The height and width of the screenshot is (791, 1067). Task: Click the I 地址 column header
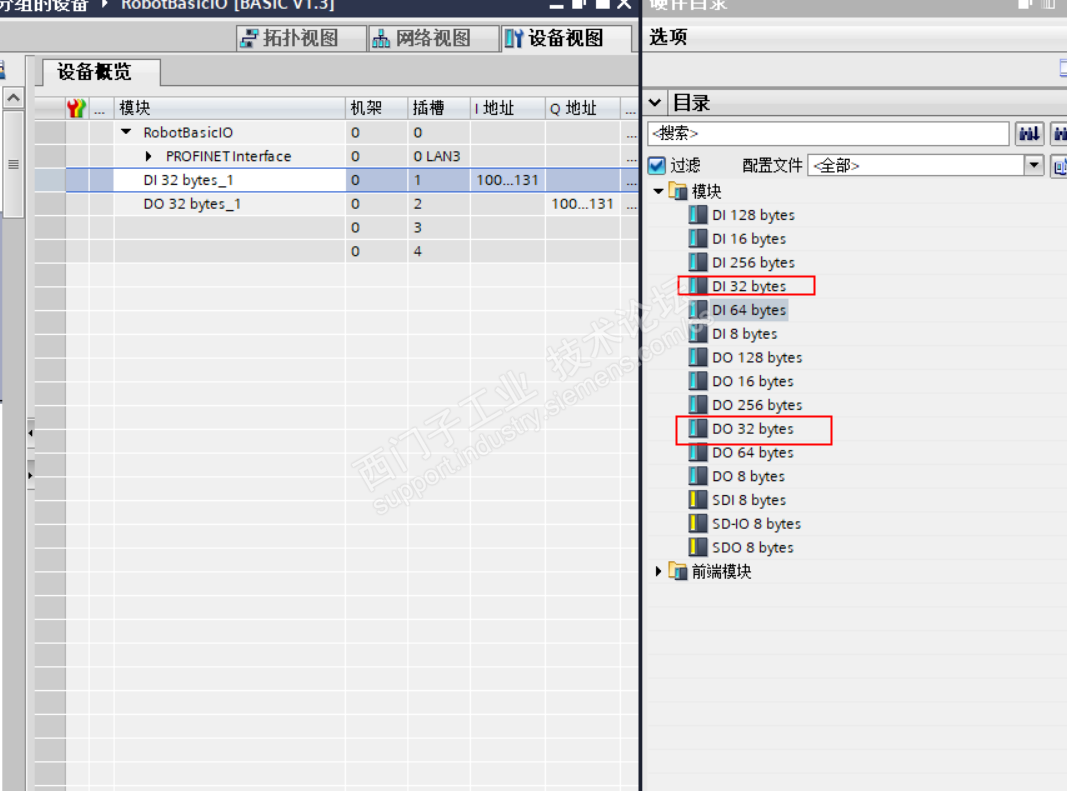[x=507, y=108]
